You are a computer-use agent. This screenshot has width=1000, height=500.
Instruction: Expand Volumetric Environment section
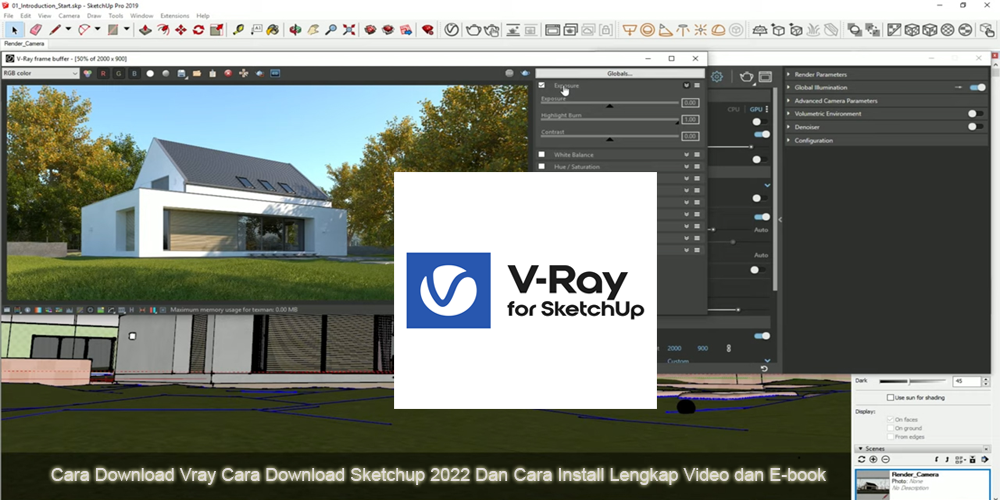788,114
